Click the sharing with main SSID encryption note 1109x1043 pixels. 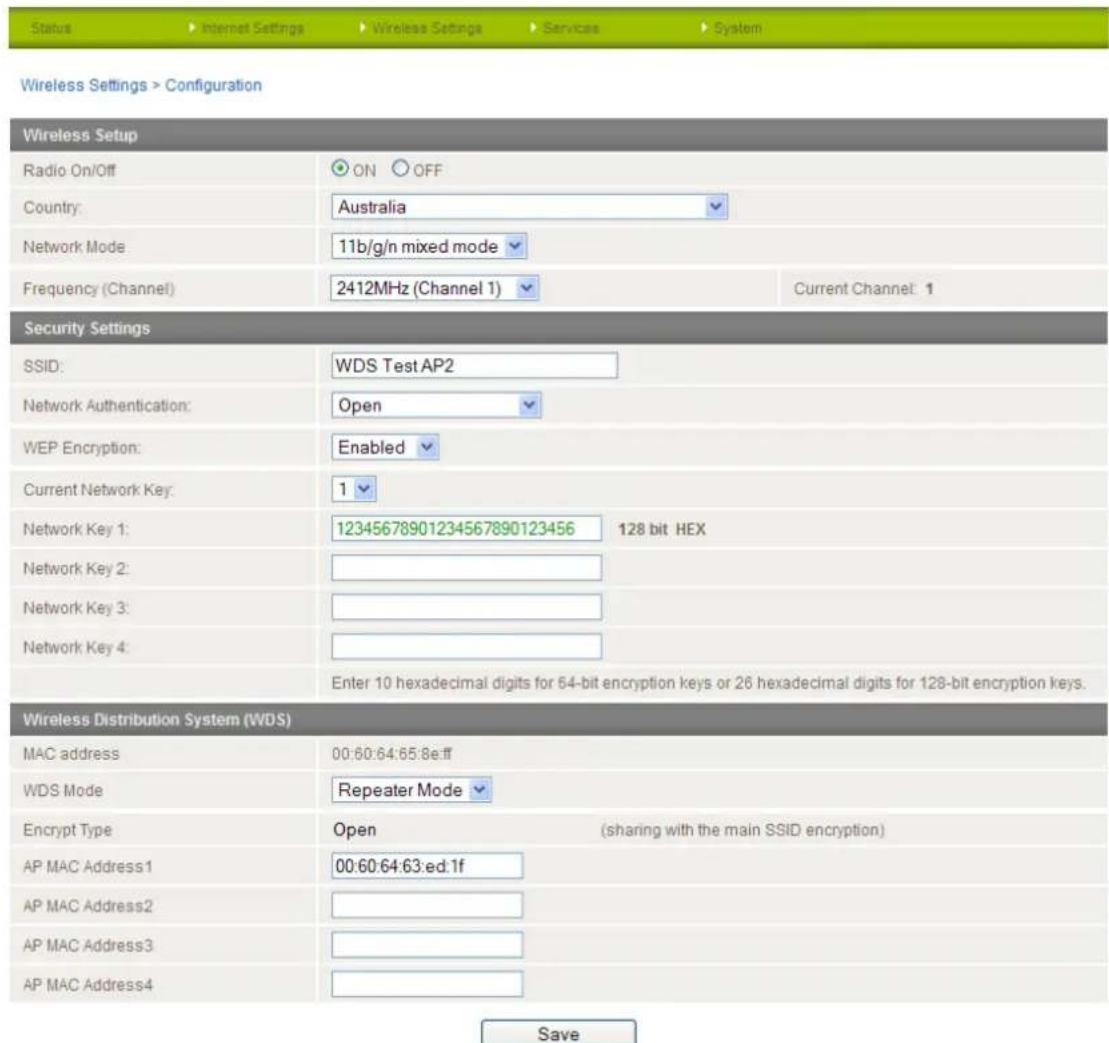coord(743,829)
